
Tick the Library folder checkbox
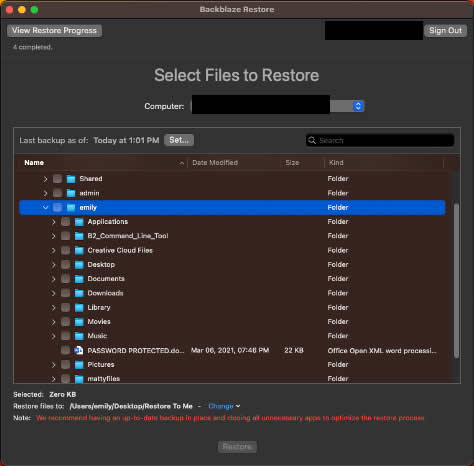pyautogui.click(x=66, y=307)
